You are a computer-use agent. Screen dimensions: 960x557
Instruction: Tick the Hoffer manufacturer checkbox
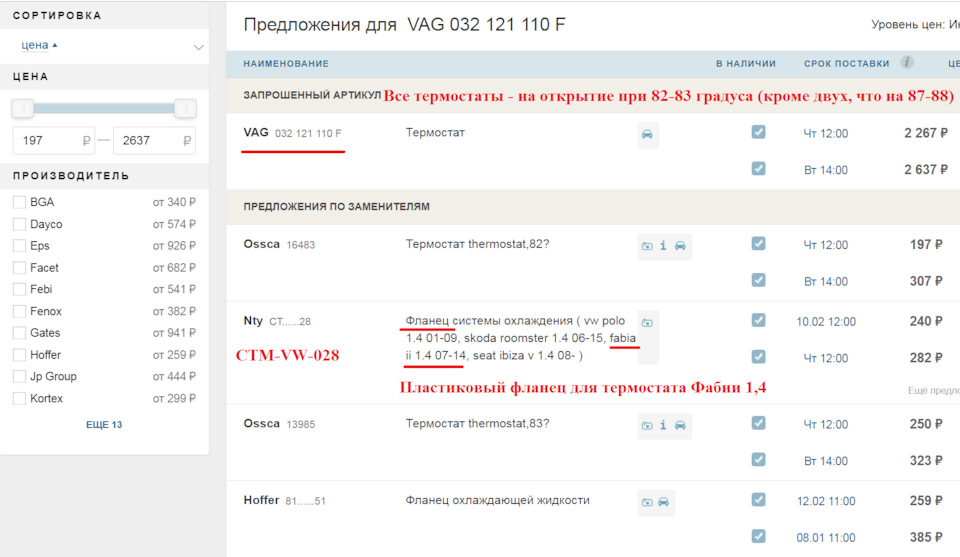coord(20,354)
